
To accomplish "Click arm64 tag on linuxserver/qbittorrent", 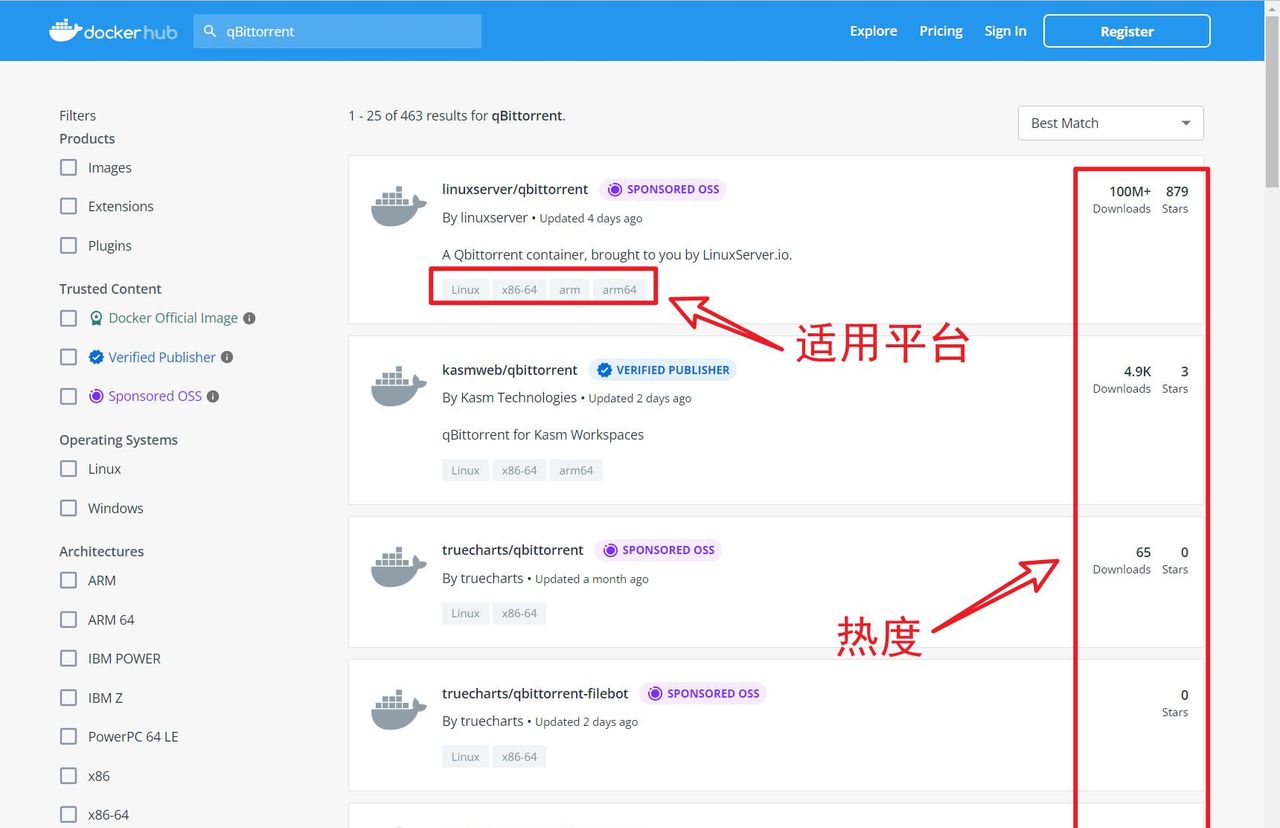I will point(619,290).
